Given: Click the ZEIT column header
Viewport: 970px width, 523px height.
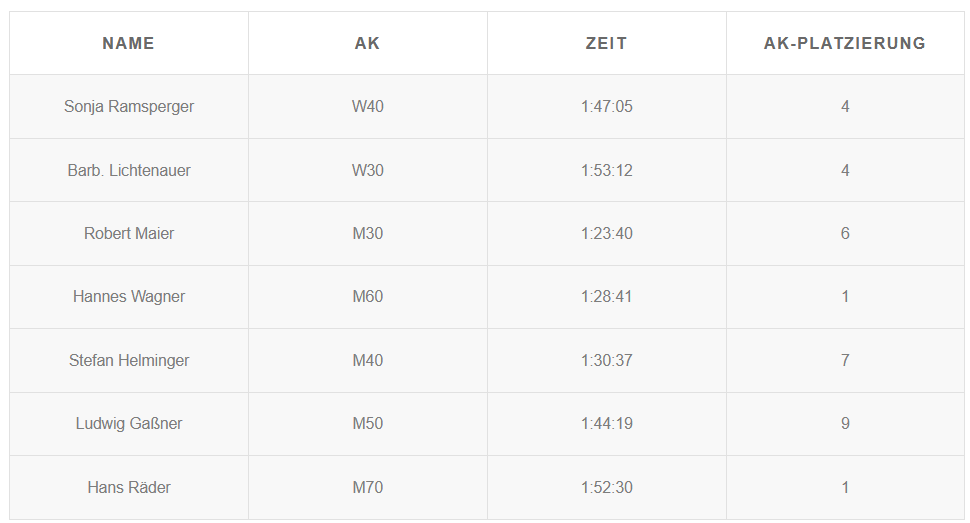Looking at the screenshot, I should 607,43.
